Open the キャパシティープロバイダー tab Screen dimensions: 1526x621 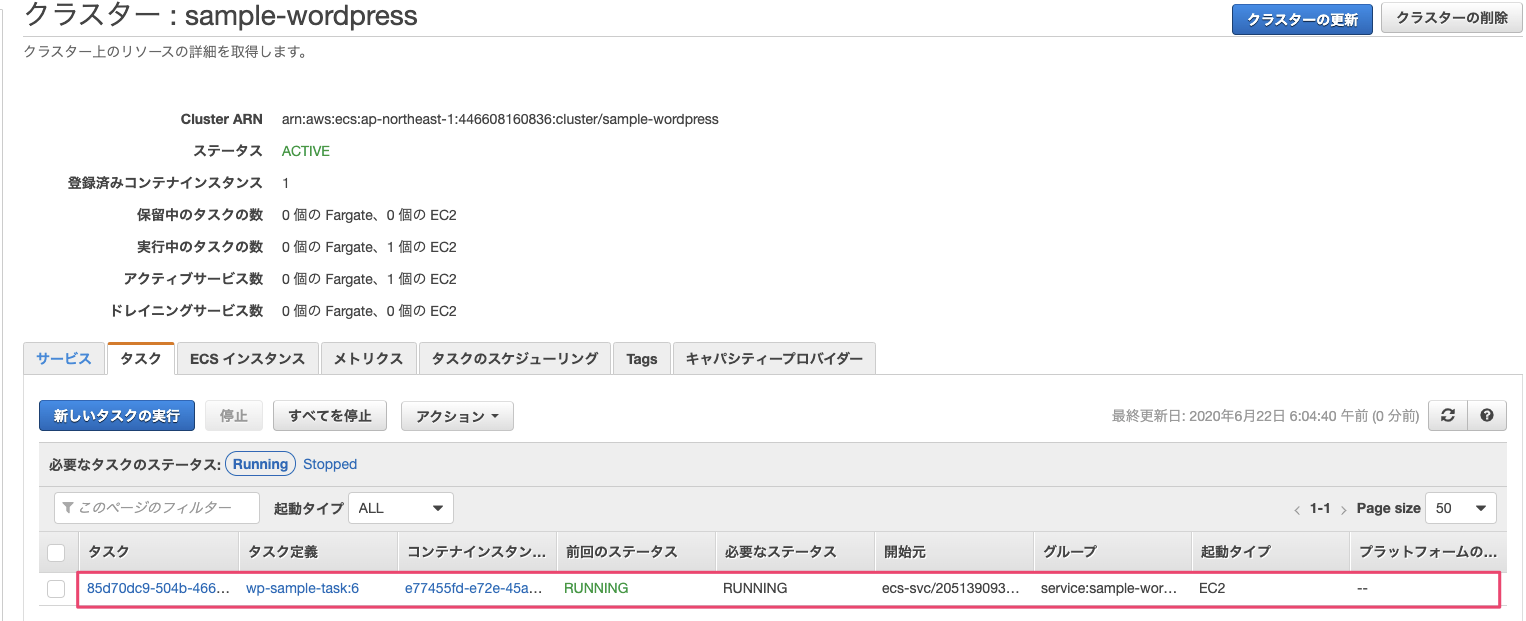point(774,358)
